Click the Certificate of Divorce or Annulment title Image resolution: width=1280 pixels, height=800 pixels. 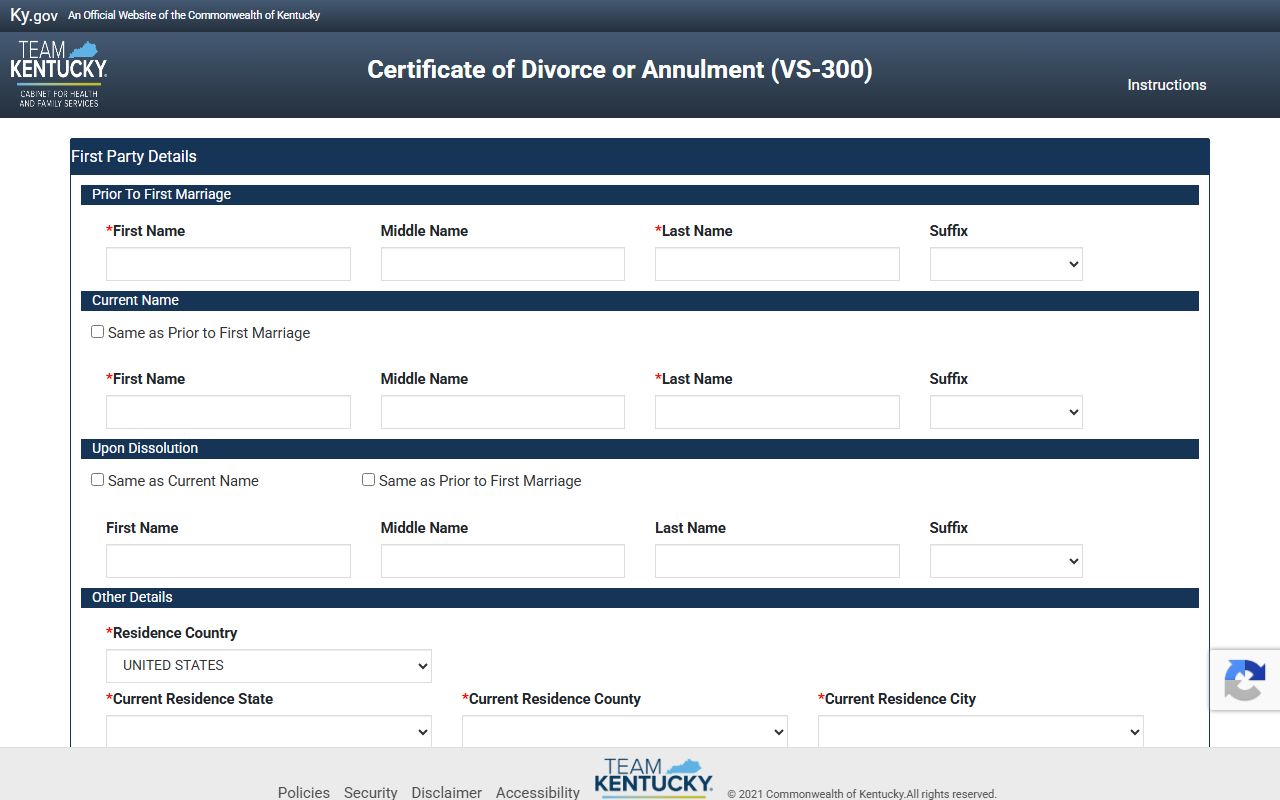click(x=620, y=70)
